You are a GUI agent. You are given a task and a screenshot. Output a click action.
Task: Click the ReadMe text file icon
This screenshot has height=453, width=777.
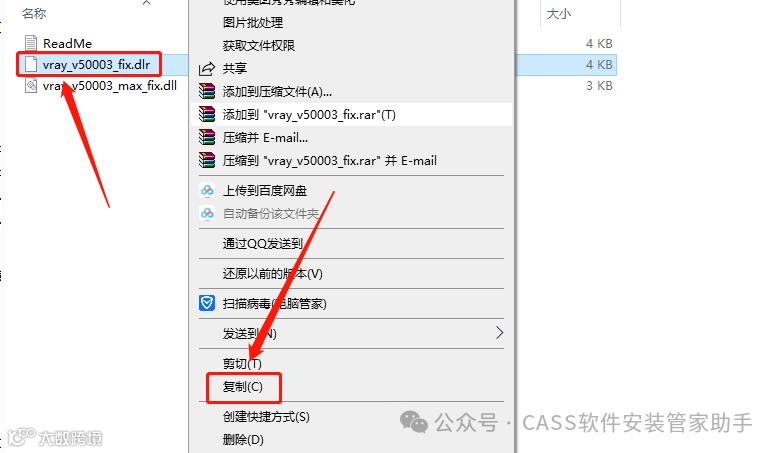coord(31,43)
